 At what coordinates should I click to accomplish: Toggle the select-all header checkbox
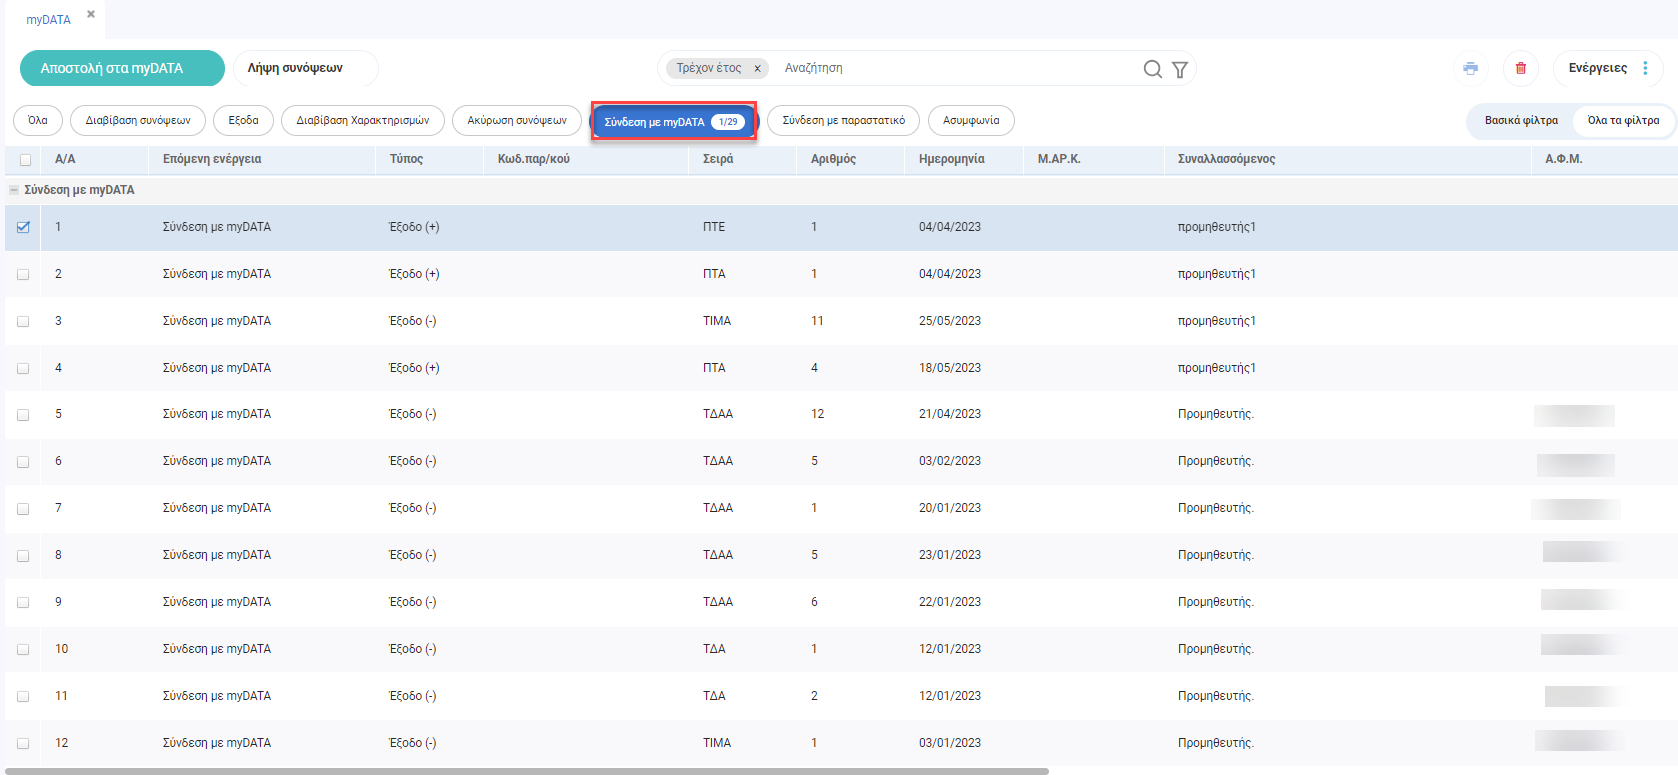coord(25,159)
